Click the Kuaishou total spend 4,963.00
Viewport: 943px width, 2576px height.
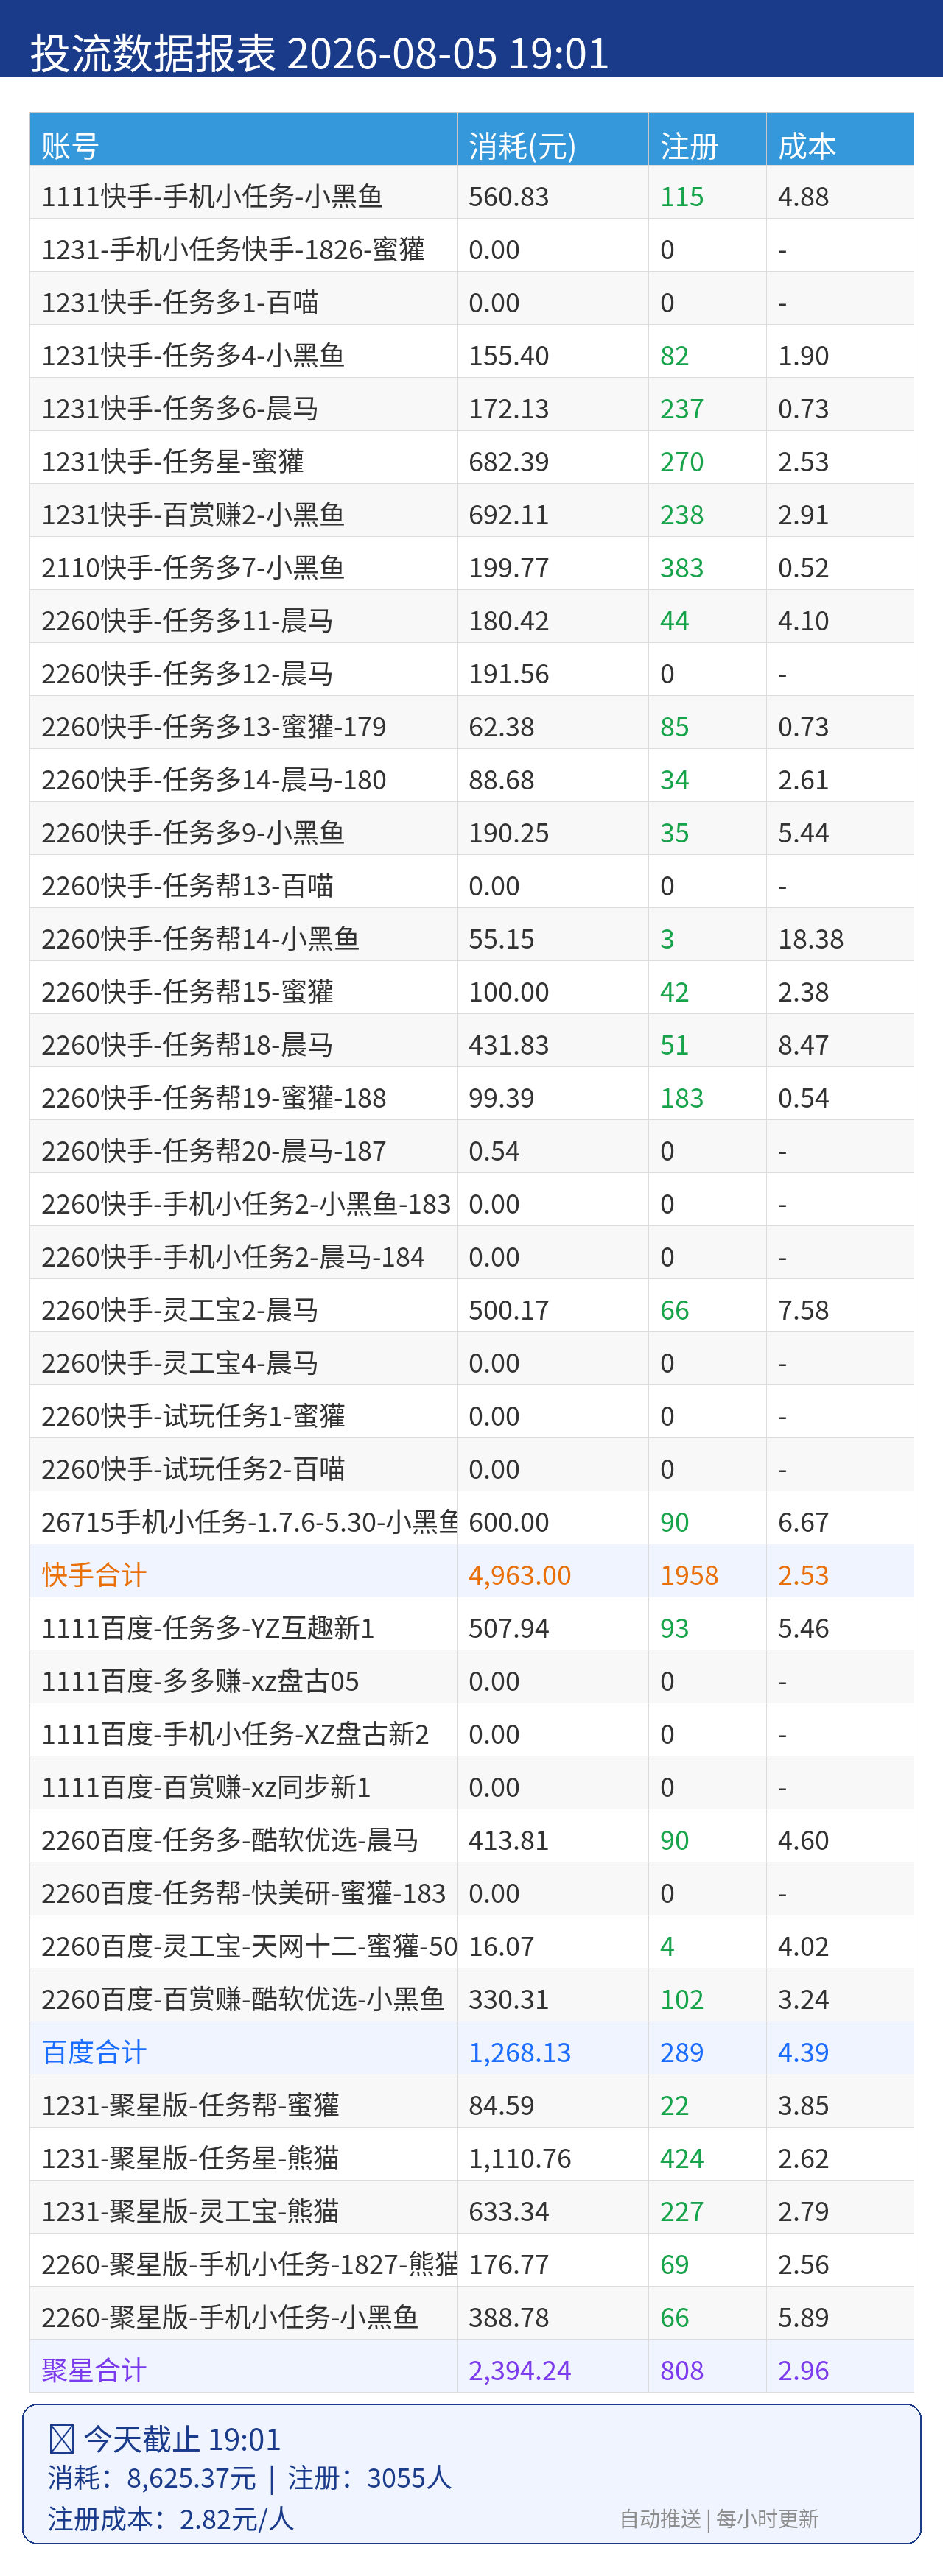520,1575
